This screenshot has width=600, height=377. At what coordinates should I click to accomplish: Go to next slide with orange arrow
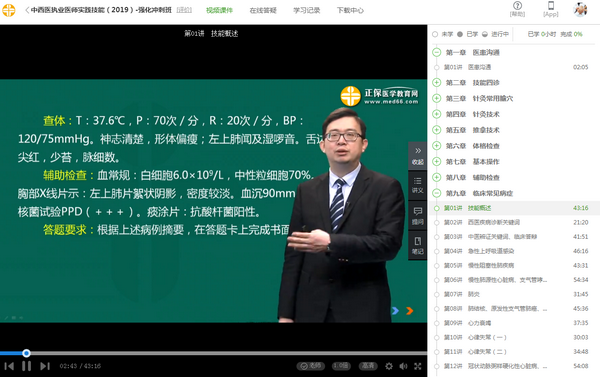click(x=409, y=310)
